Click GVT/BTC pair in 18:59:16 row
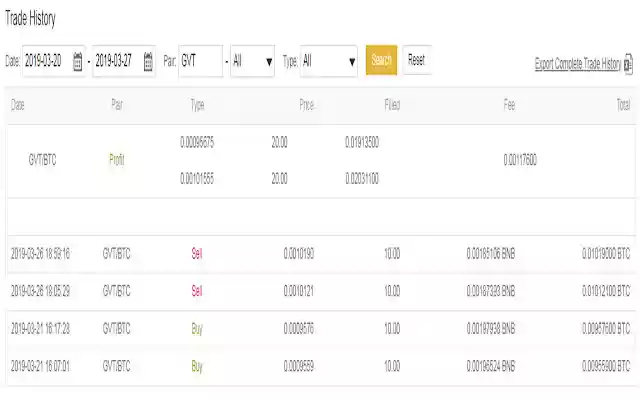The width and height of the screenshot is (640, 400). [116, 253]
